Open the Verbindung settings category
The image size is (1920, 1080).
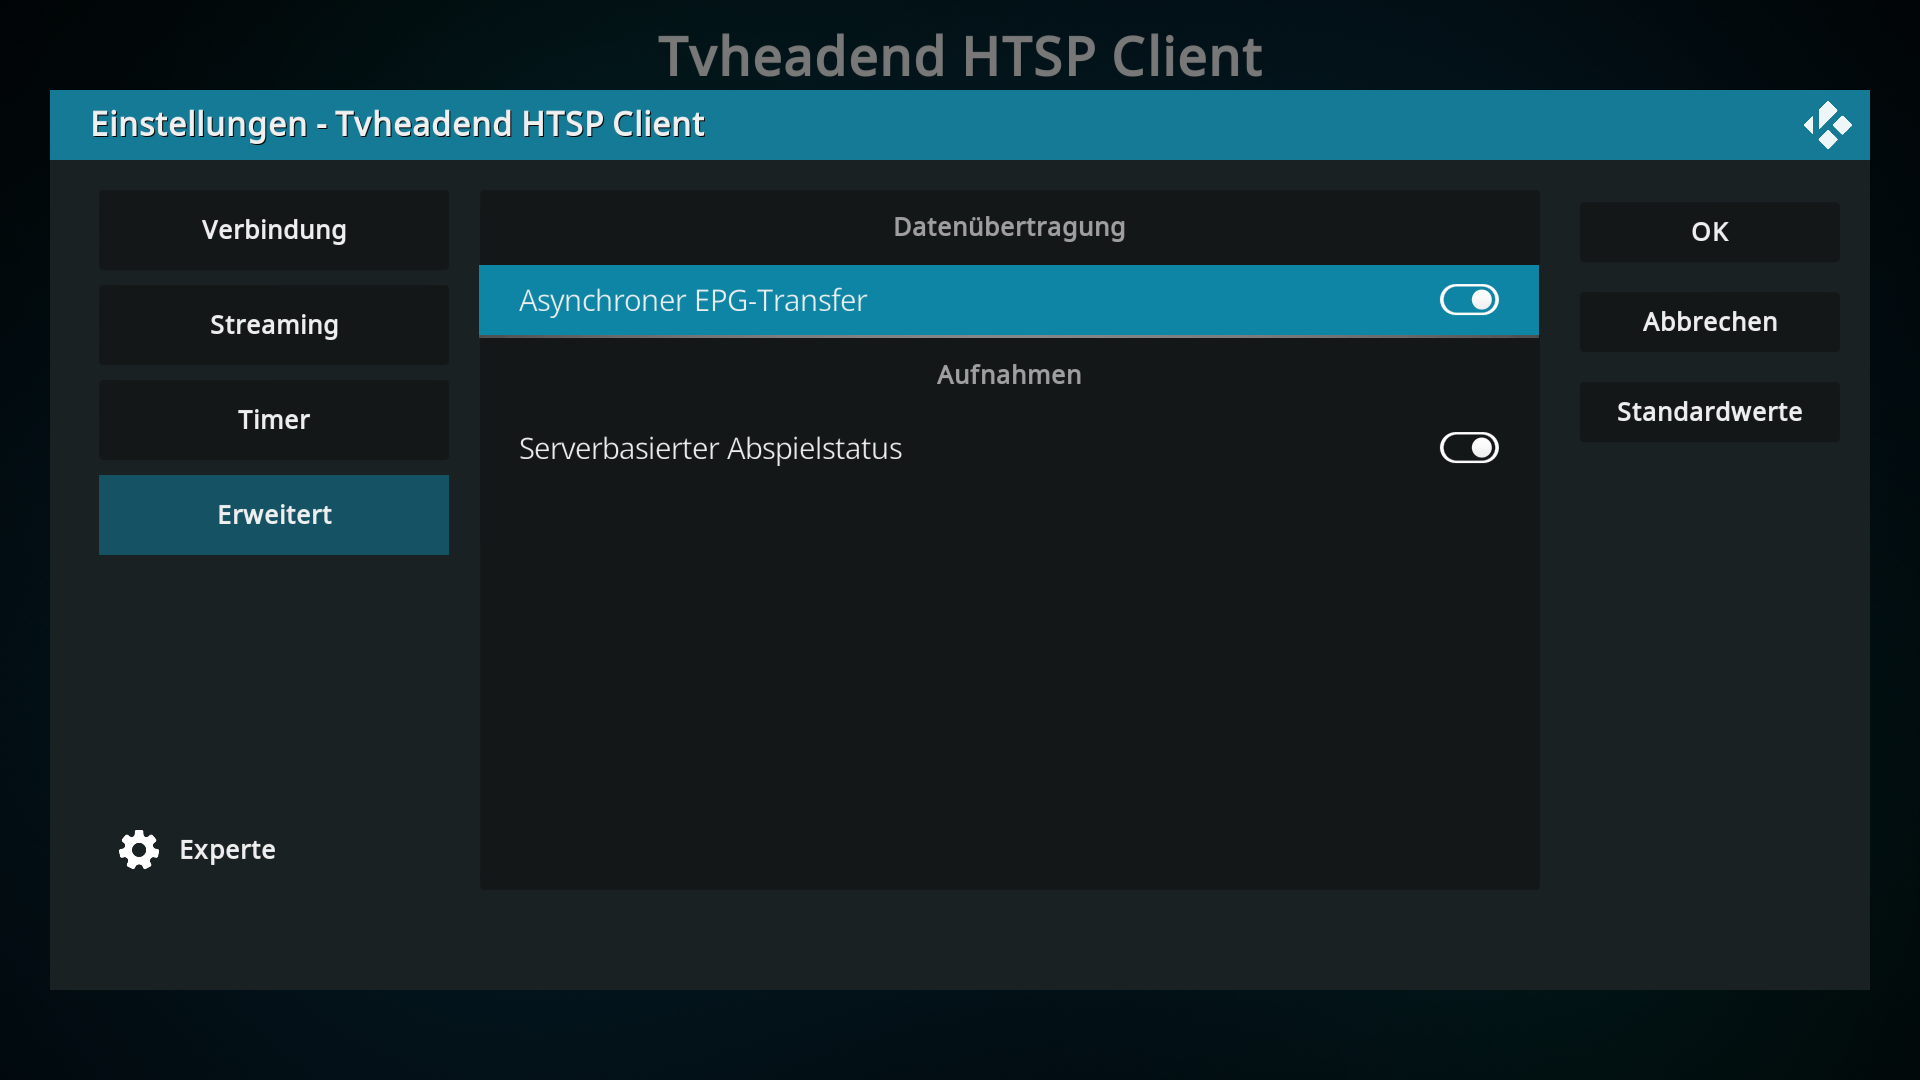(274, 230)
